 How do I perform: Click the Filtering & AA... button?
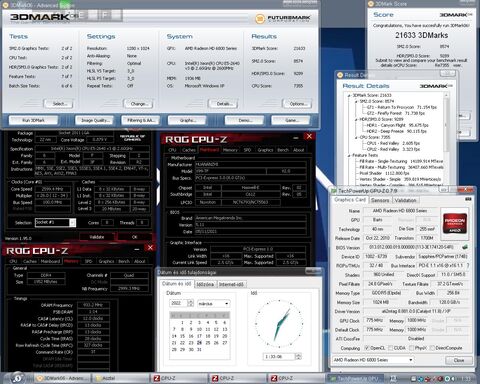(140, 120)
